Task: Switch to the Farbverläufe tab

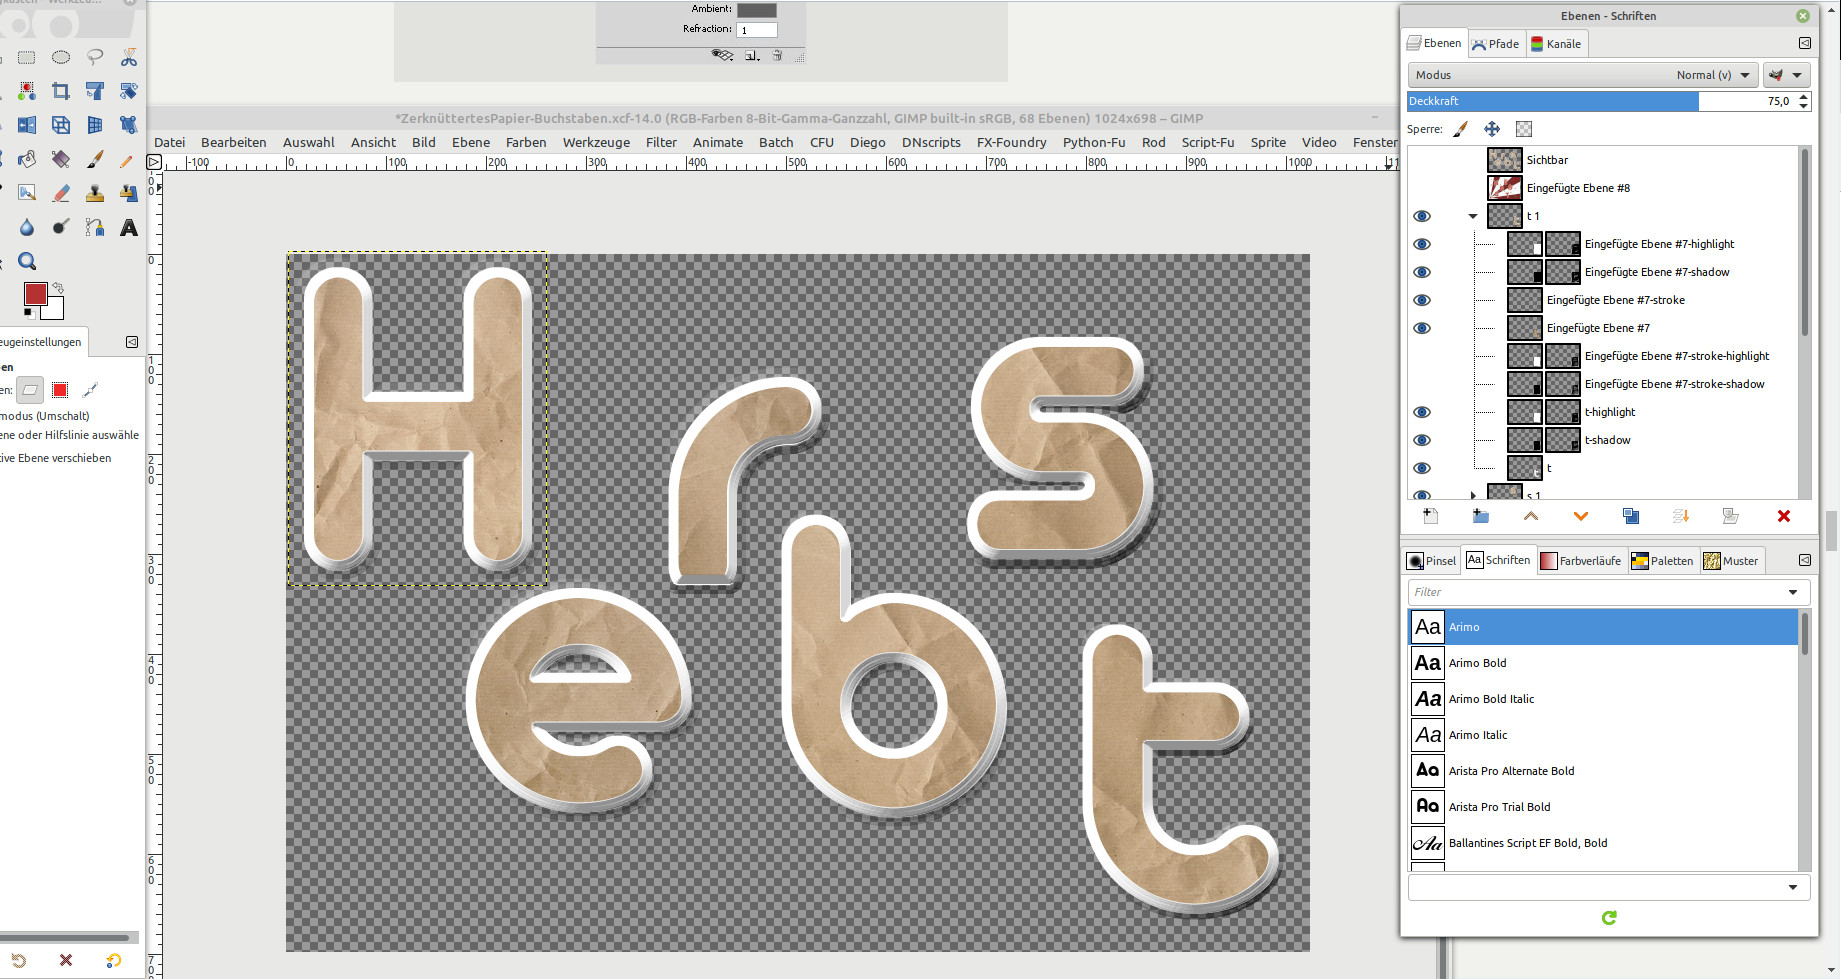Action: pyautogui.click(x=1581, y=560)
